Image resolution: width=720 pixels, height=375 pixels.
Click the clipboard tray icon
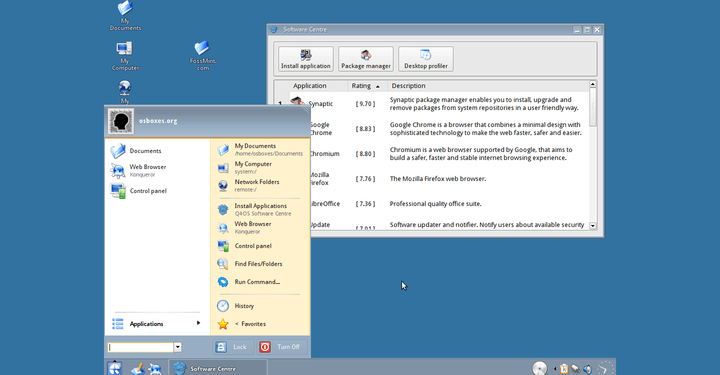tap(564, 369)
